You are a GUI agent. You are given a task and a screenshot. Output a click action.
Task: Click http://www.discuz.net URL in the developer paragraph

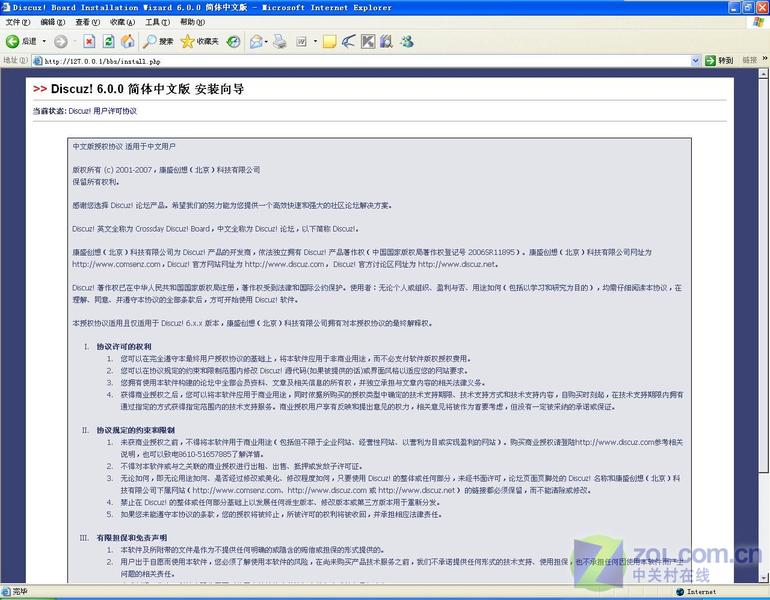click(x=457, y=264)
